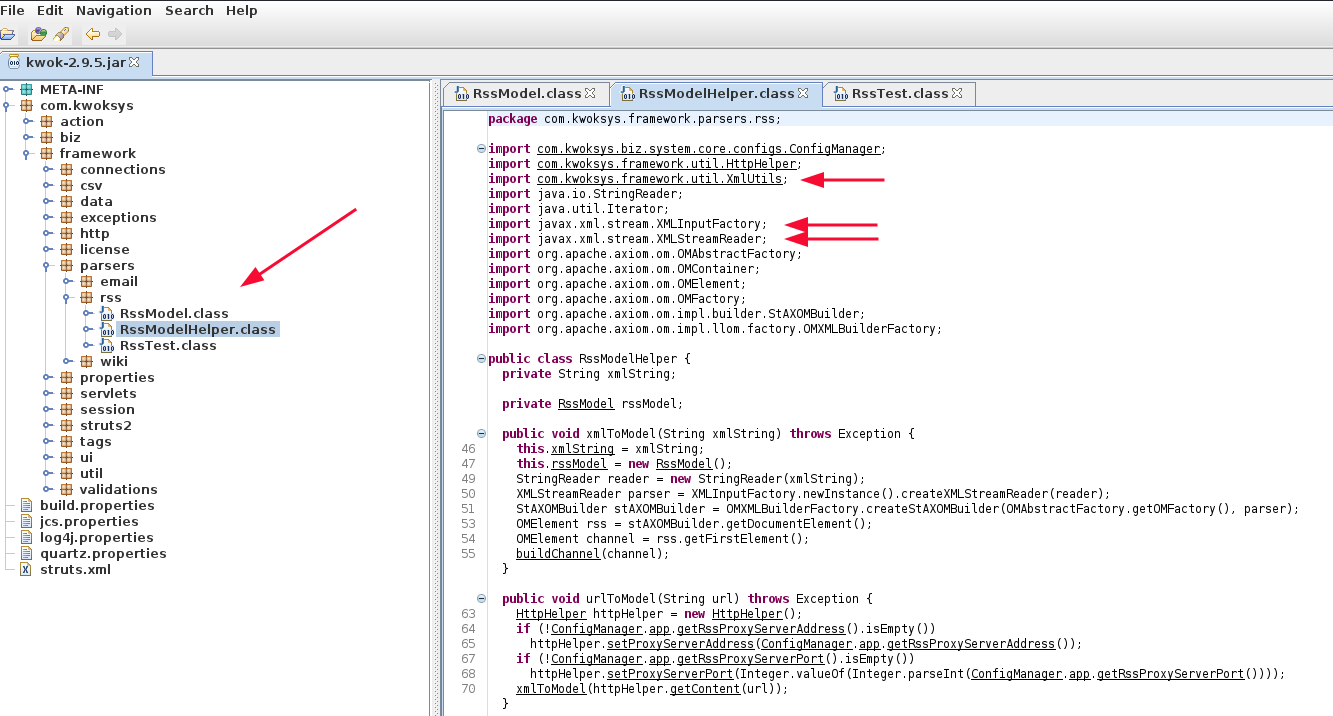Viewport: 1333px width, 716px height.
Task: Select RssTest.class in the tree
Action: click(168, 346)
